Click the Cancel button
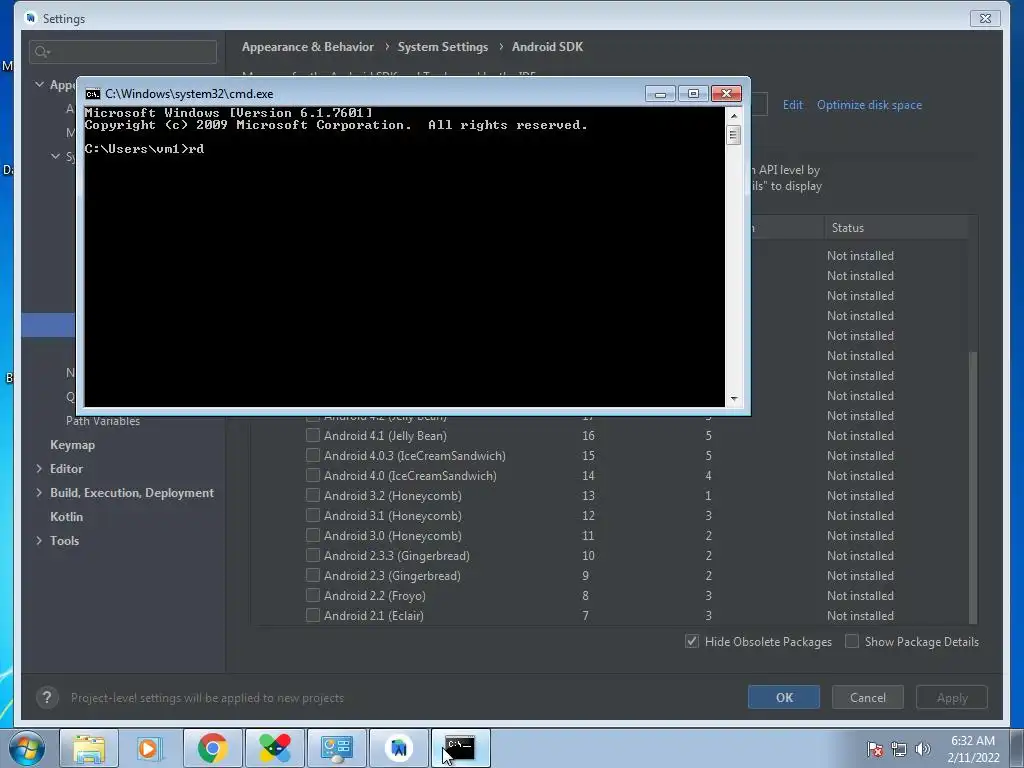The width and height of the screenshot is (1024, 768). coord(868,697)
